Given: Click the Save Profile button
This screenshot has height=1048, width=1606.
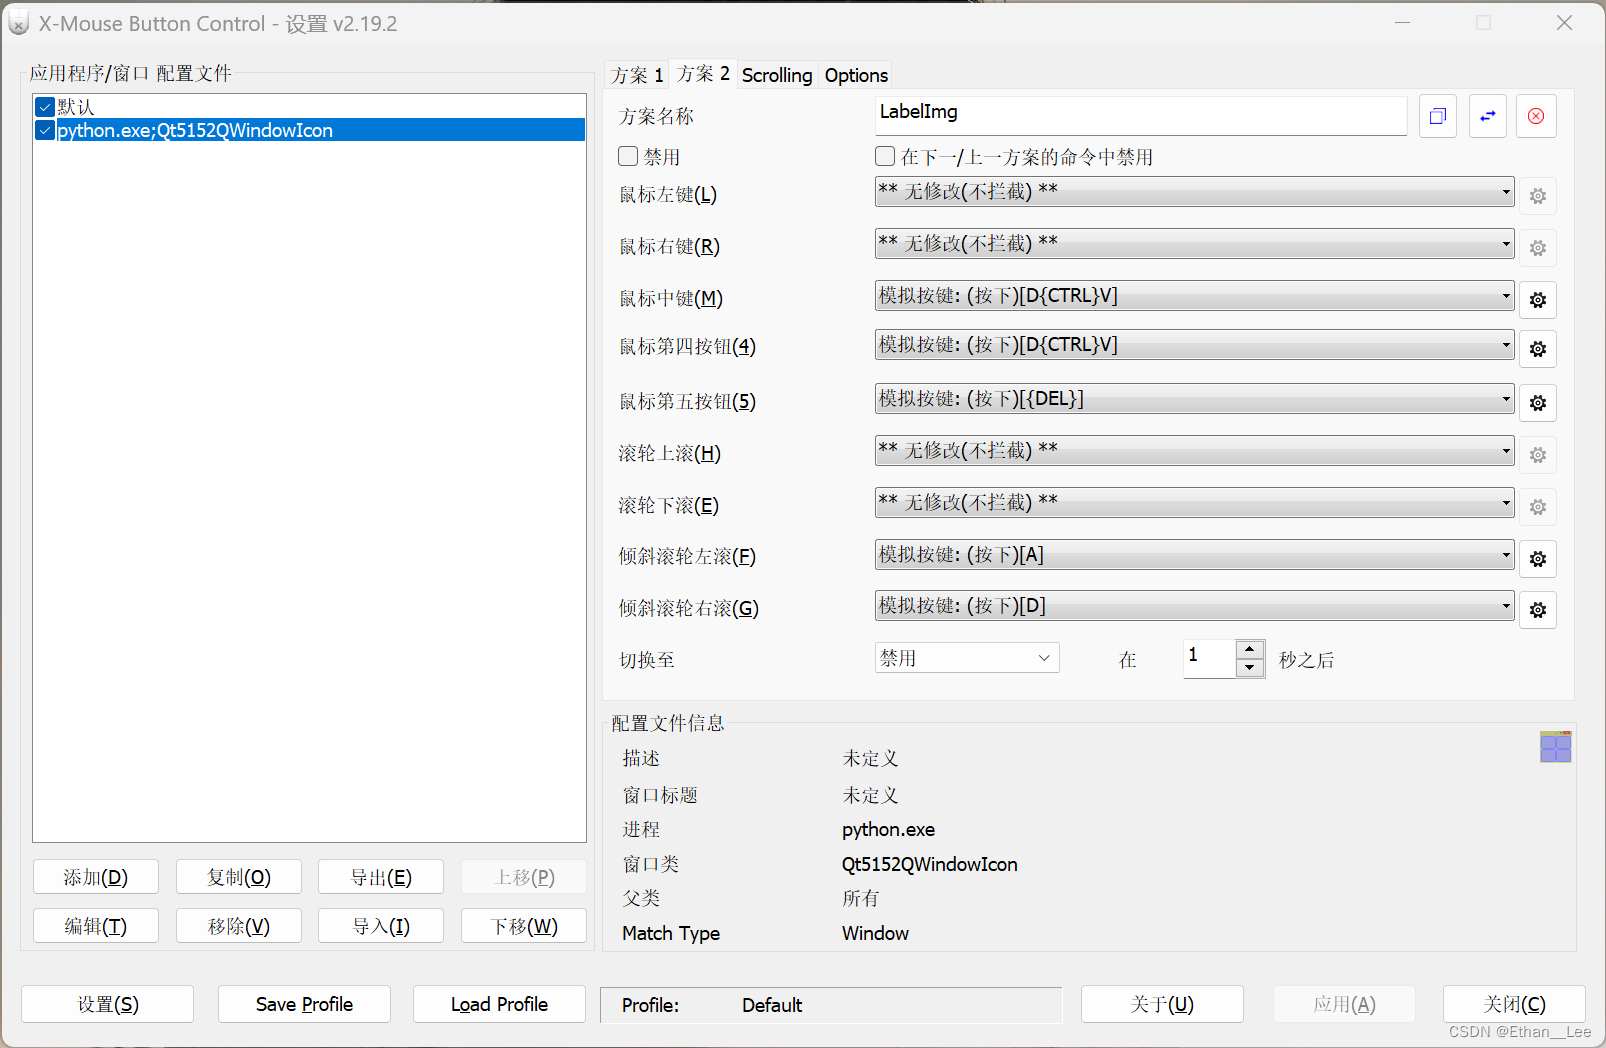Looking at the screenshot, I should 304,1004.
